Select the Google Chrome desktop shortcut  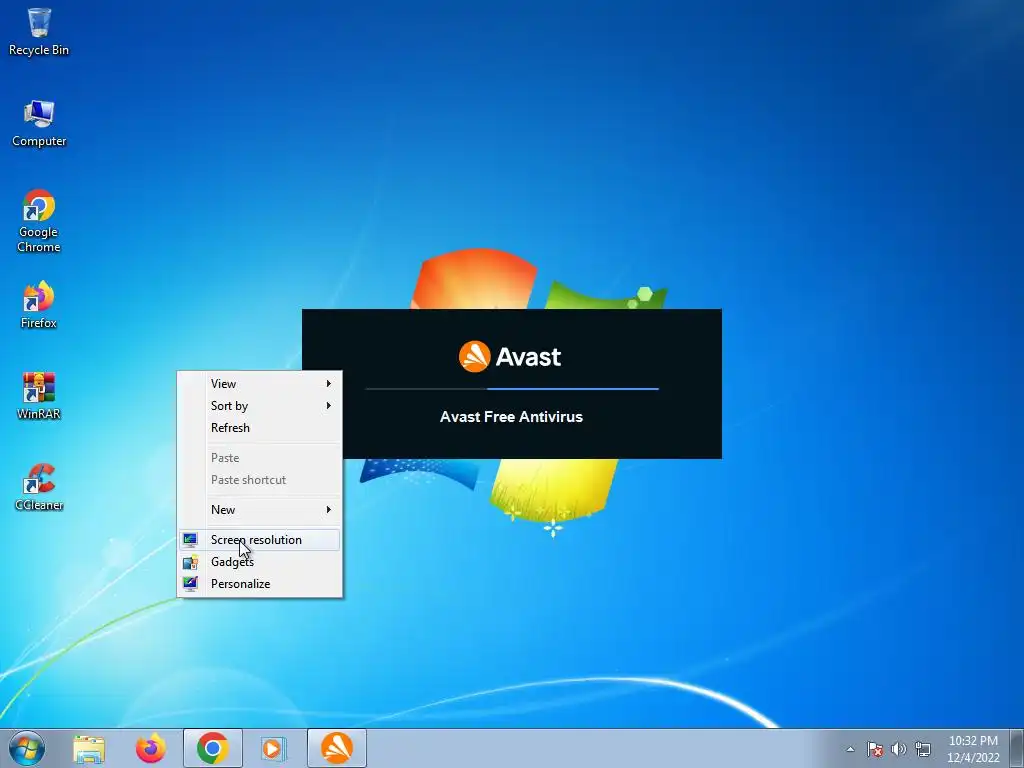click(39, 221)
